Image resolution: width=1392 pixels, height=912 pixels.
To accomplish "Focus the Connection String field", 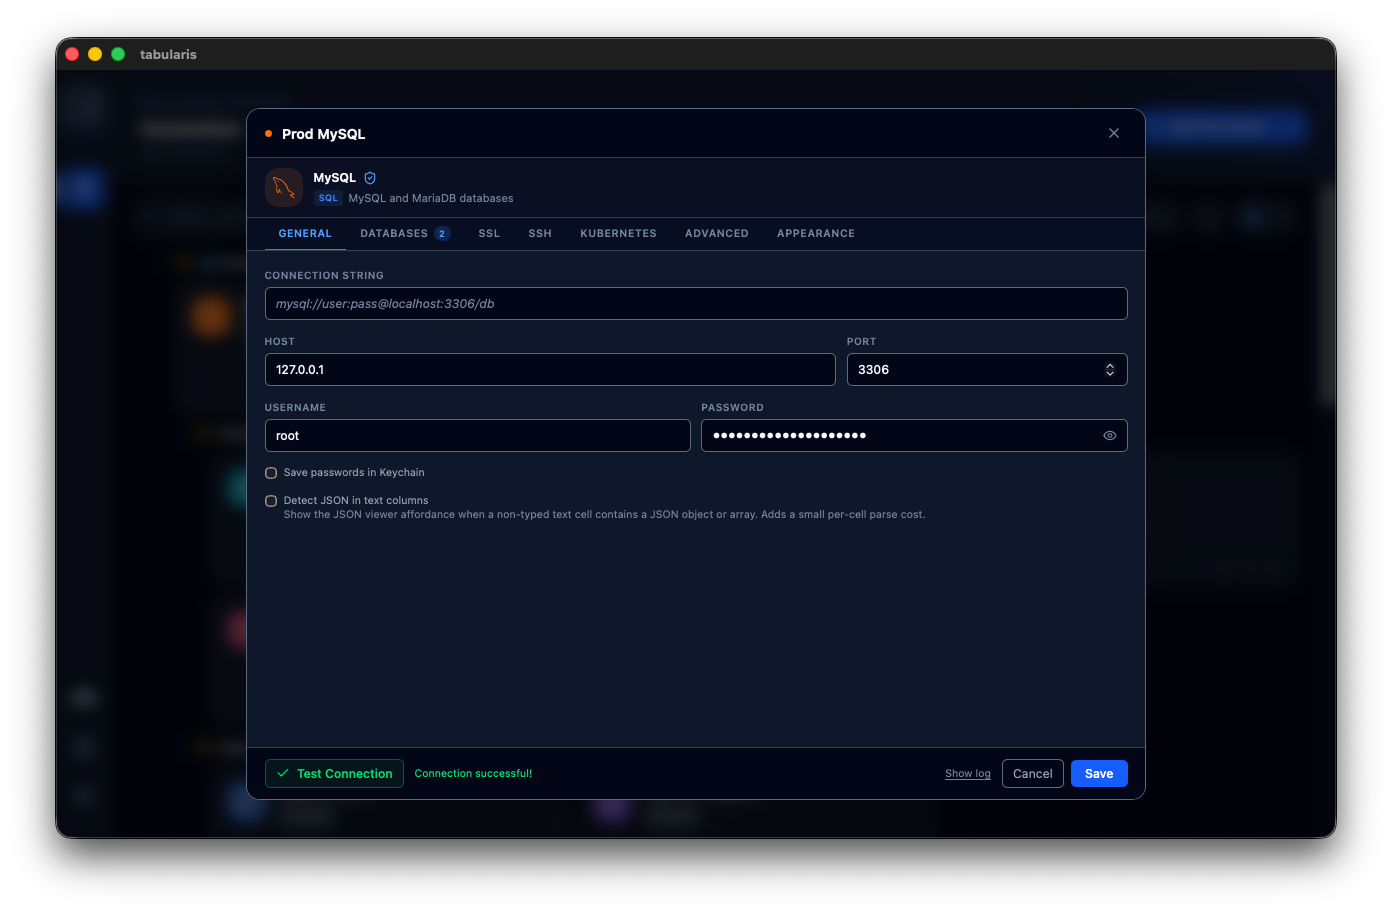I will [x=696, y=304].
